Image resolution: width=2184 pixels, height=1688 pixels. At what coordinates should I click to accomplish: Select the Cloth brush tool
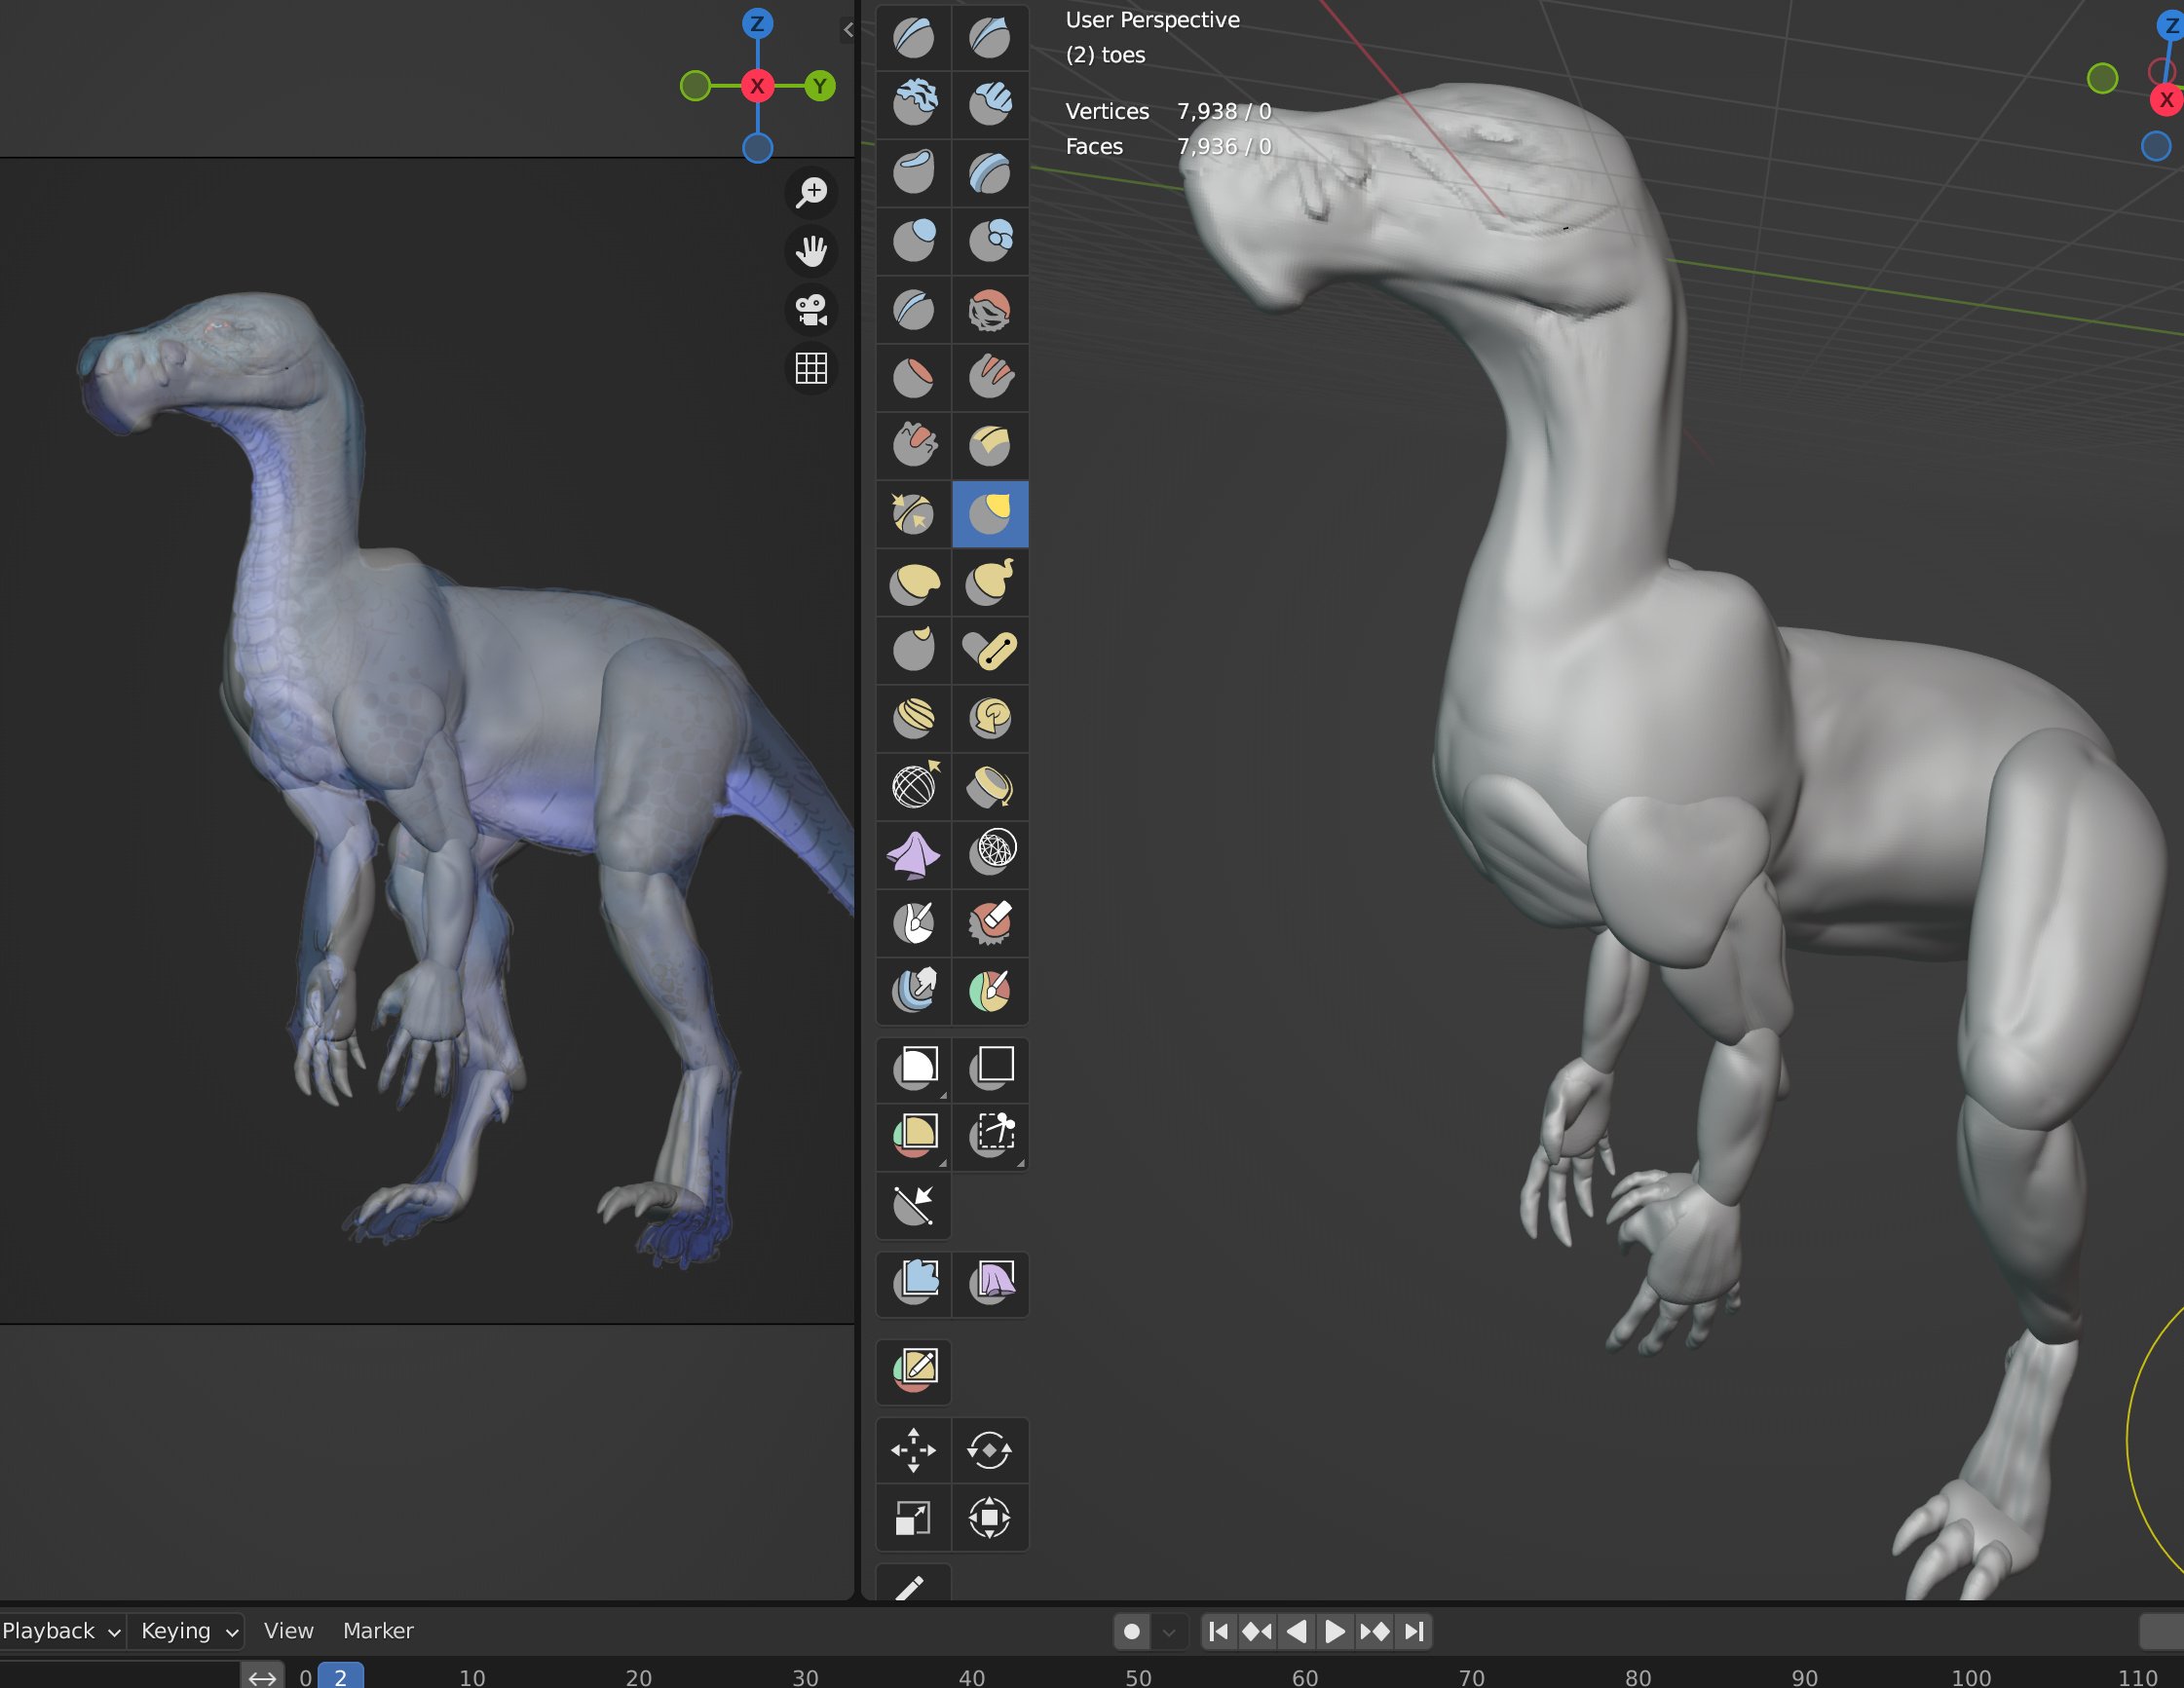coord(913,856)
